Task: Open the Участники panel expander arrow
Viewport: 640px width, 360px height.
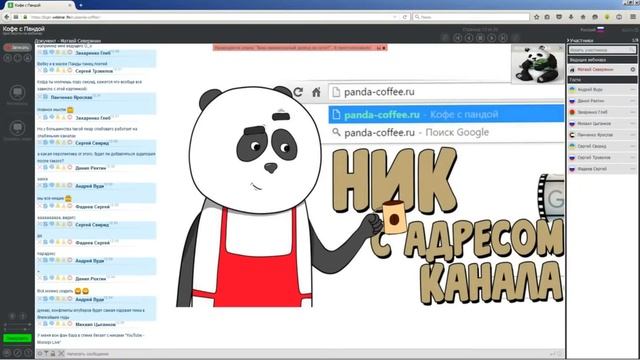Action: point(568,40)
